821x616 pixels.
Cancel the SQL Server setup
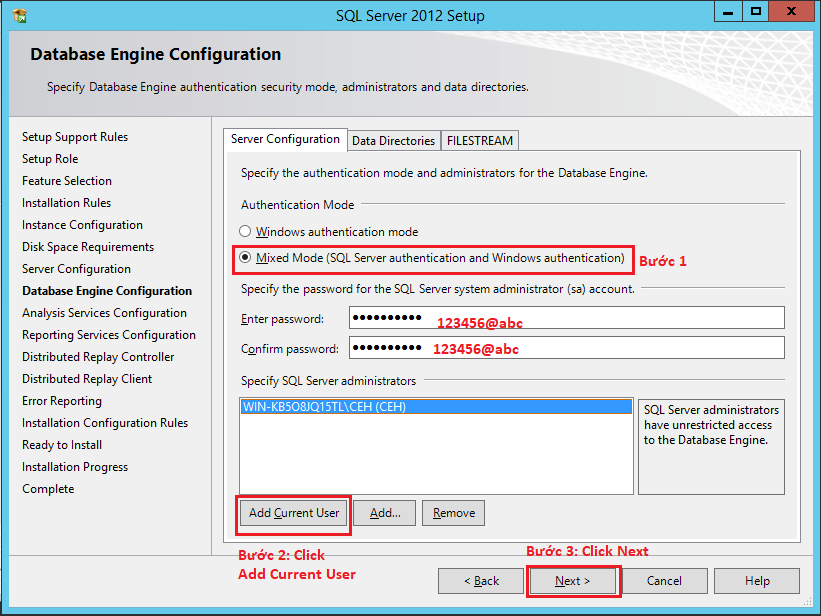664,581
